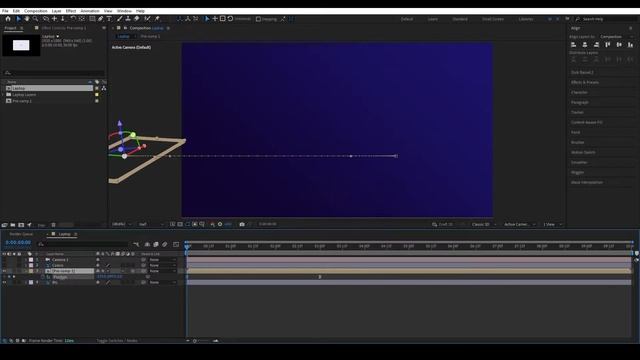Click Toggle Switches / Modes button

point(117,340)
